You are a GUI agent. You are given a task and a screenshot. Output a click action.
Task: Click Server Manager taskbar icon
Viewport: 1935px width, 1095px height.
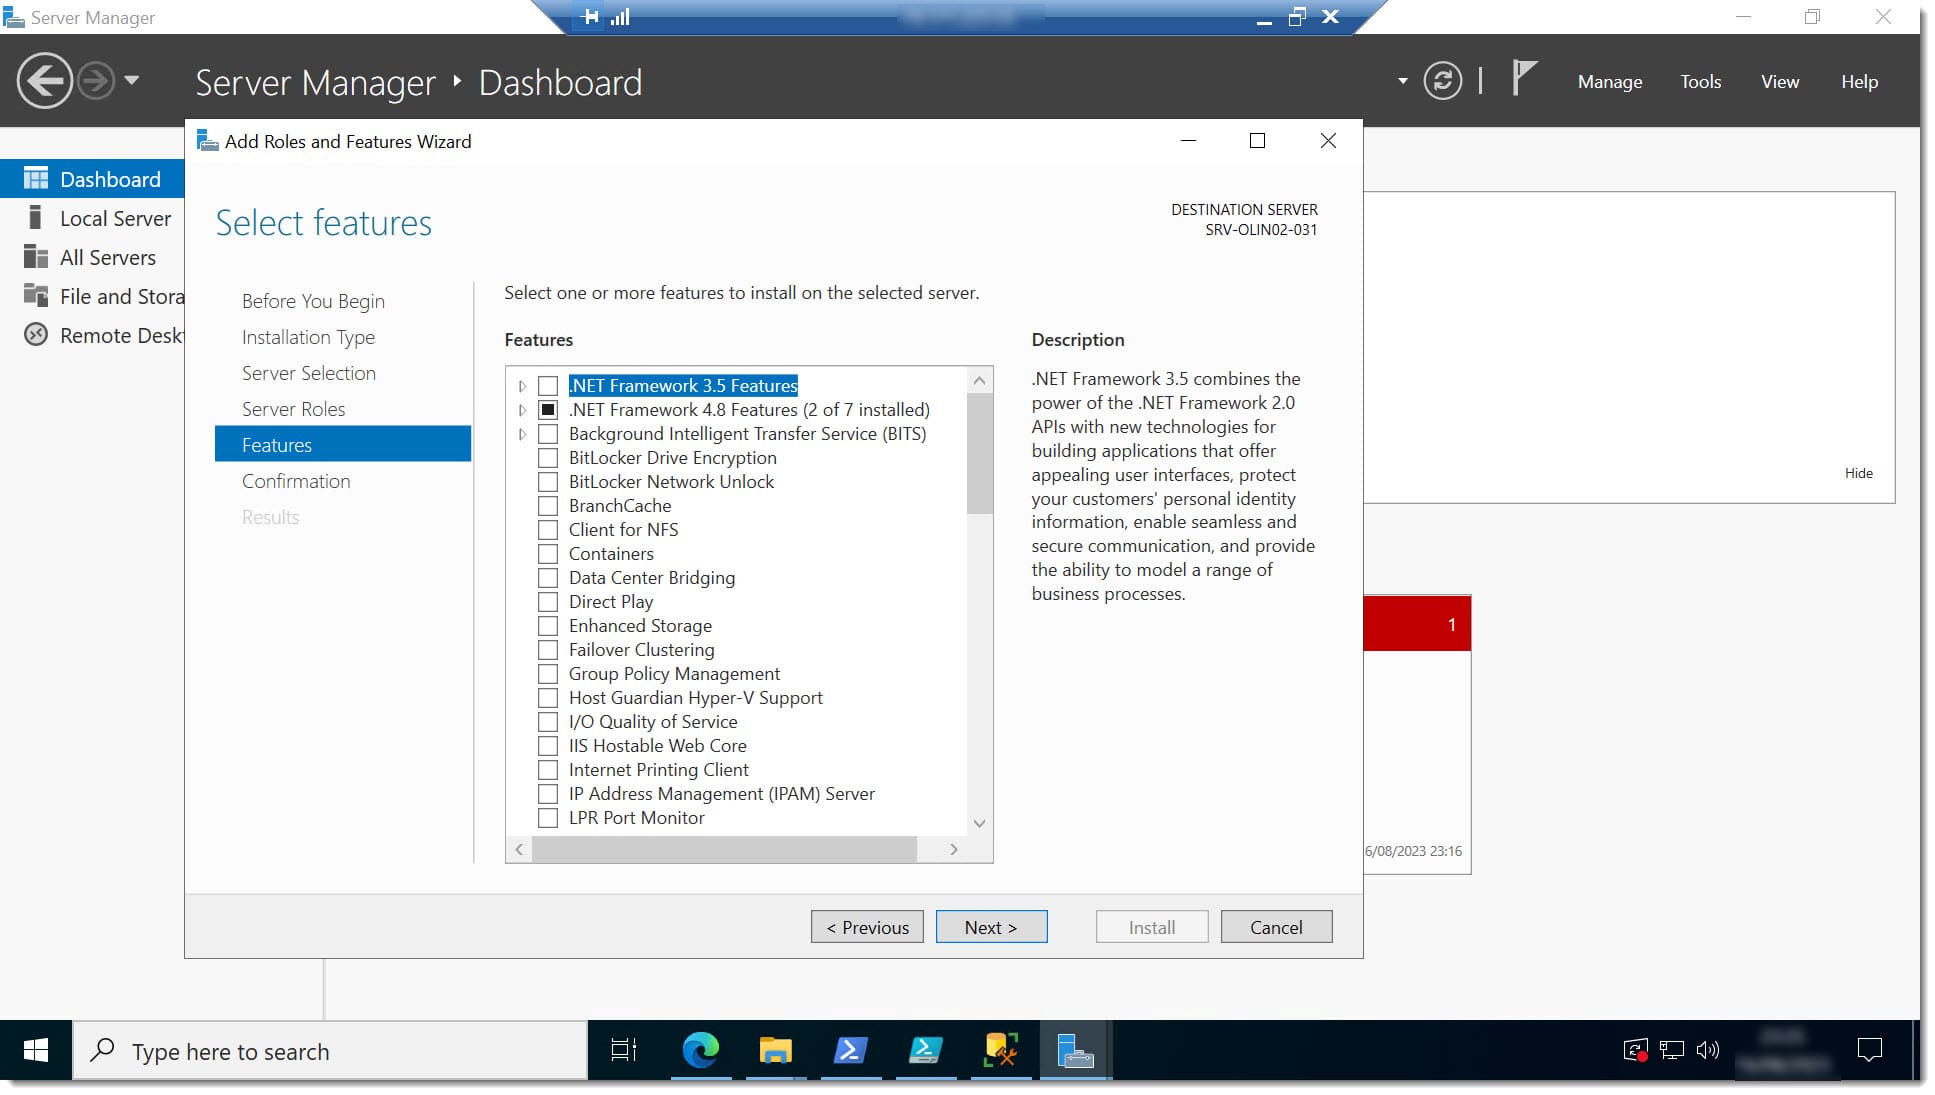tap(1075, 1050)
